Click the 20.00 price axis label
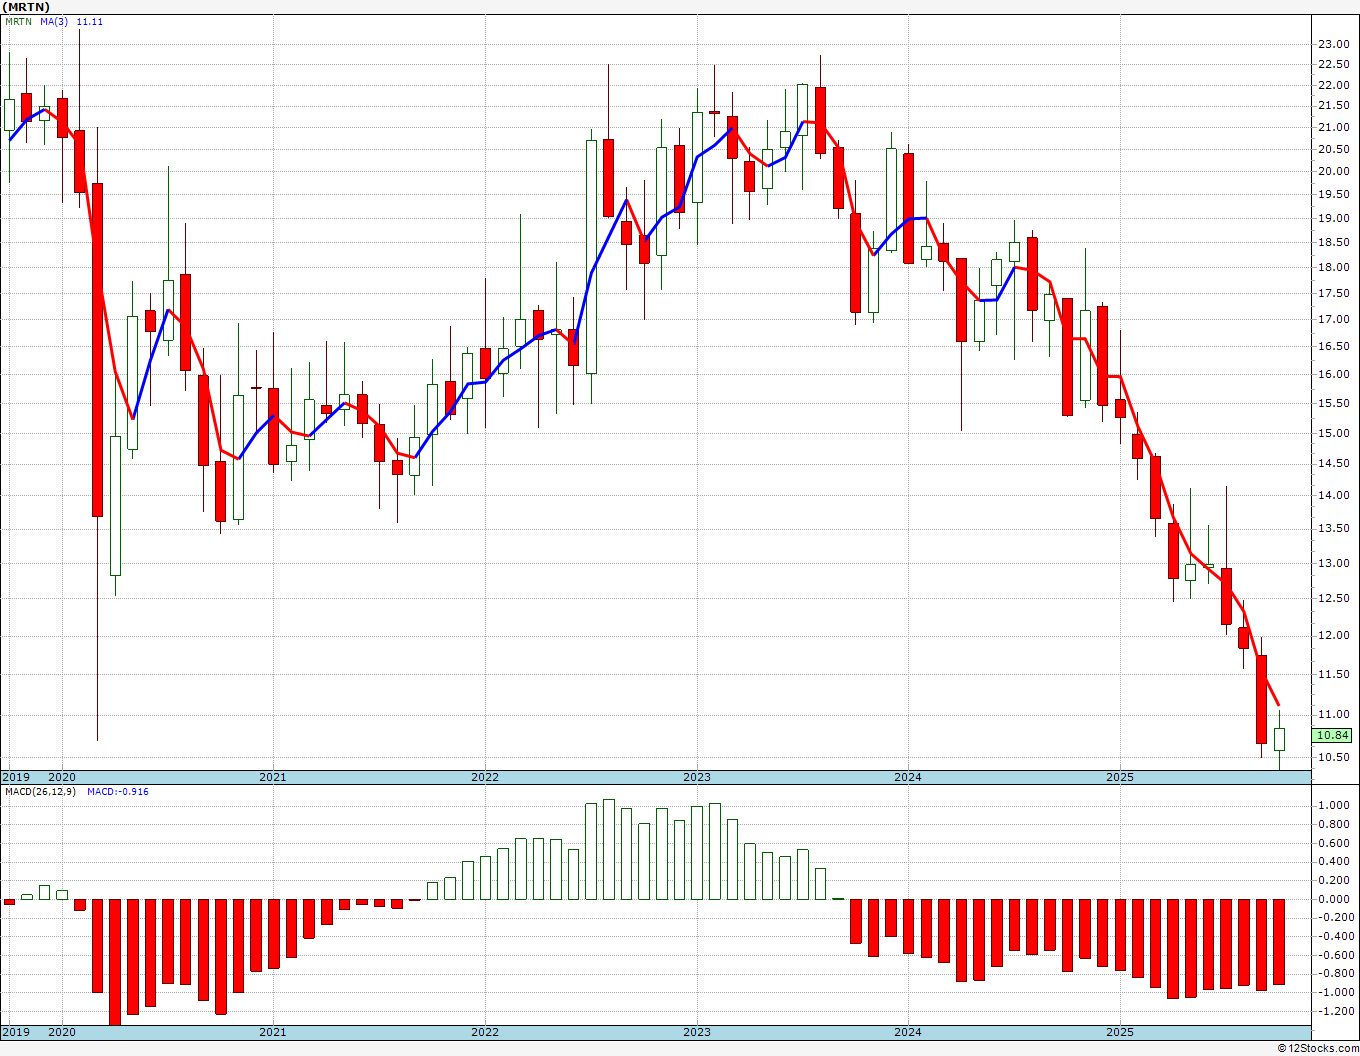This screenshot has height=1056, width=1360. 1333,171
